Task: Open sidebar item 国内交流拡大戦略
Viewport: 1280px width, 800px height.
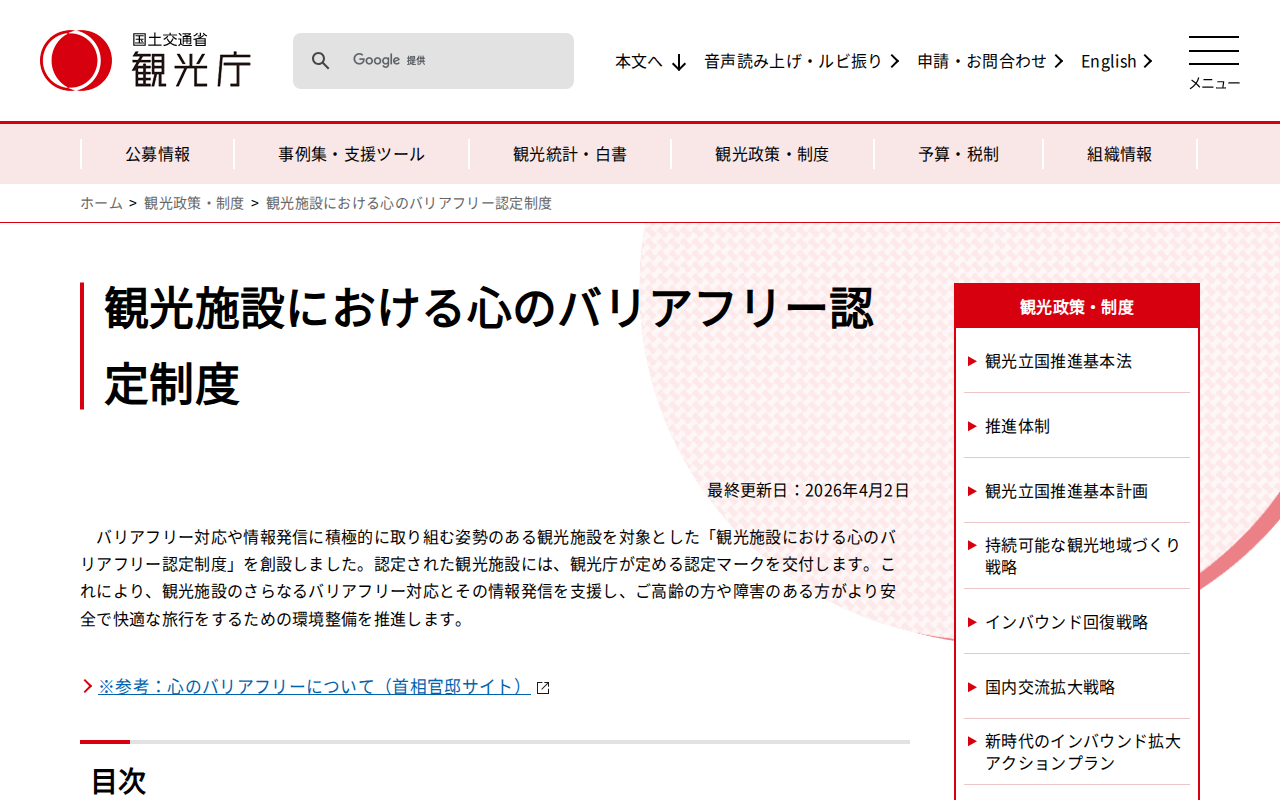Action: click(1050, 687)
